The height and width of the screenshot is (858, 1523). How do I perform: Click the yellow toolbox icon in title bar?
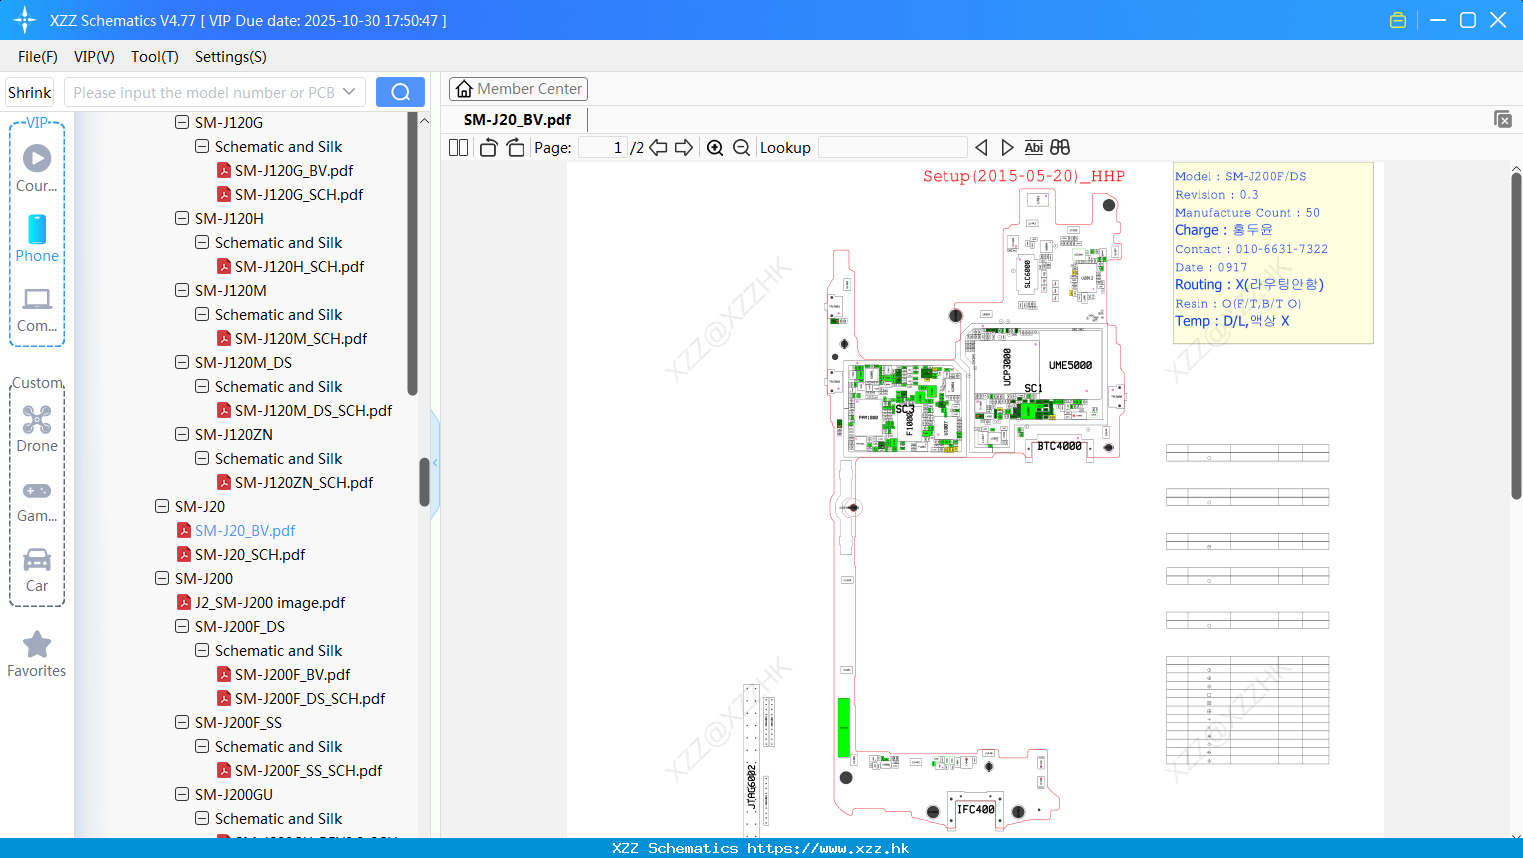(x=1398, y=20)
